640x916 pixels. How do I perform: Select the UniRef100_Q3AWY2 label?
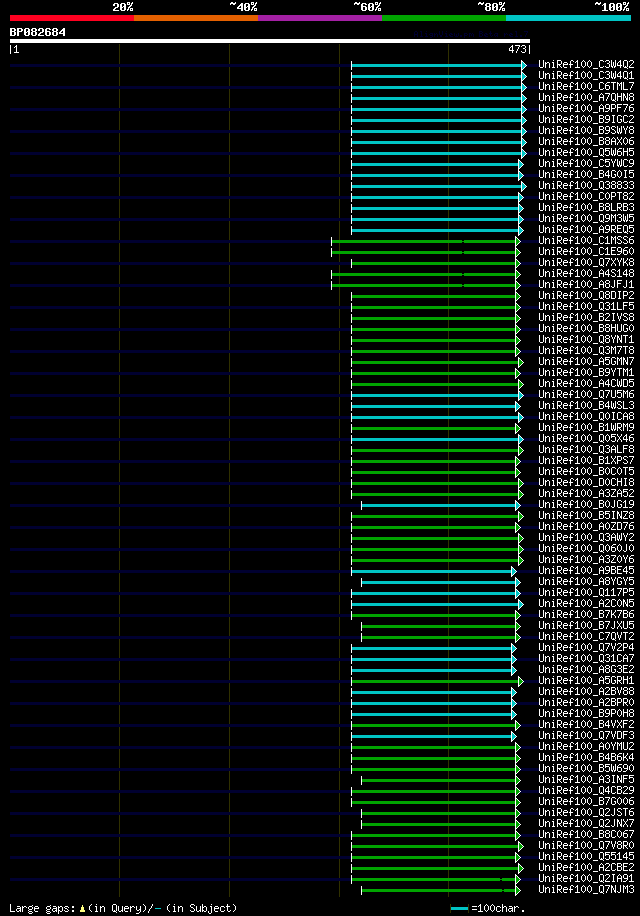pos(586,538)
